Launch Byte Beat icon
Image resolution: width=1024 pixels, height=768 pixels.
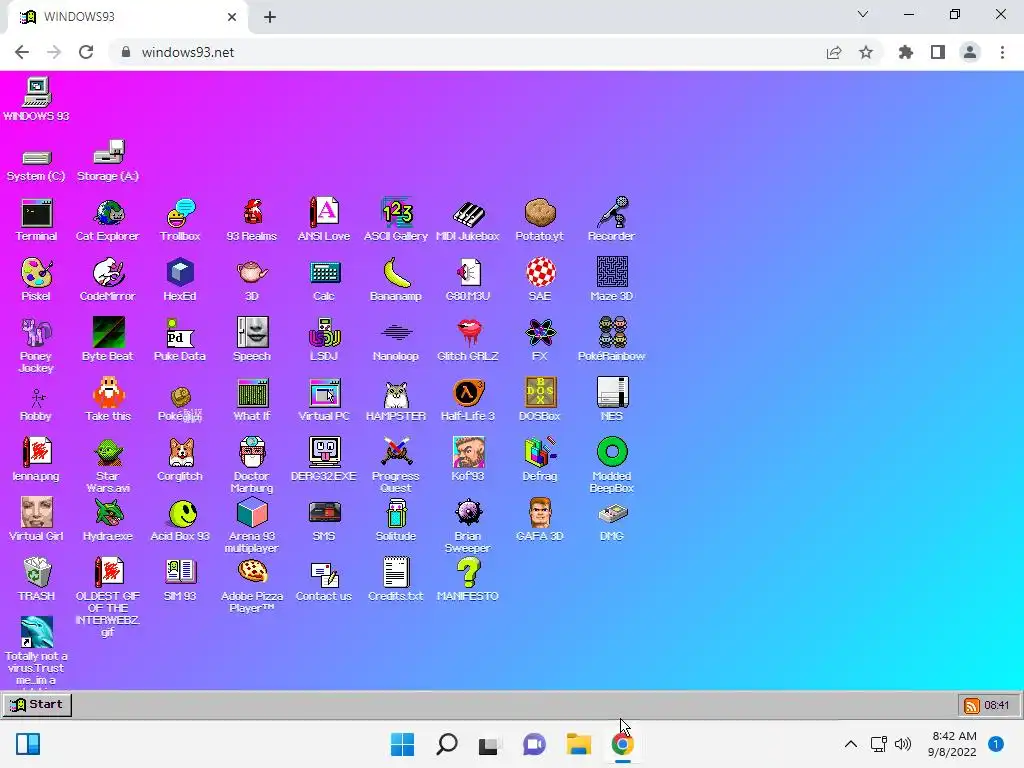coord(108,340)
